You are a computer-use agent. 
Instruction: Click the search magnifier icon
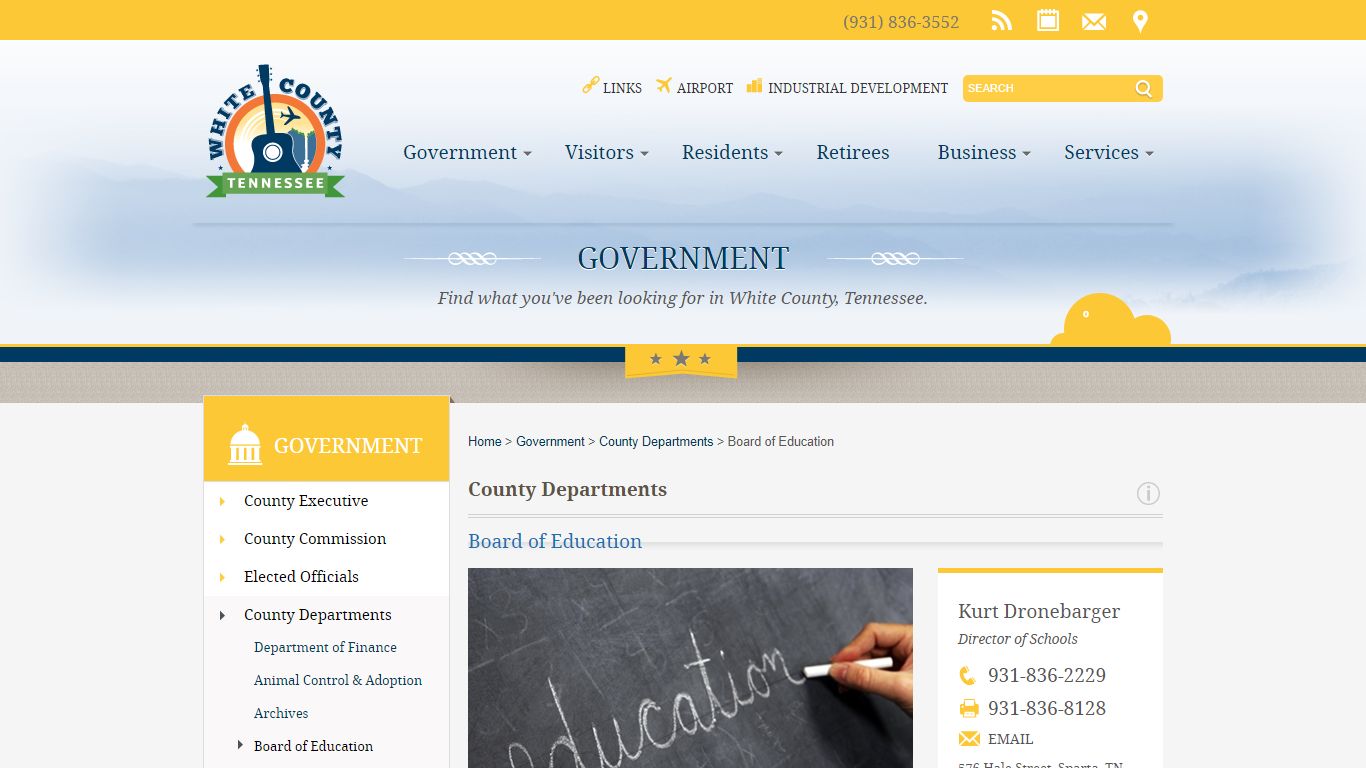pos(1144,89)
